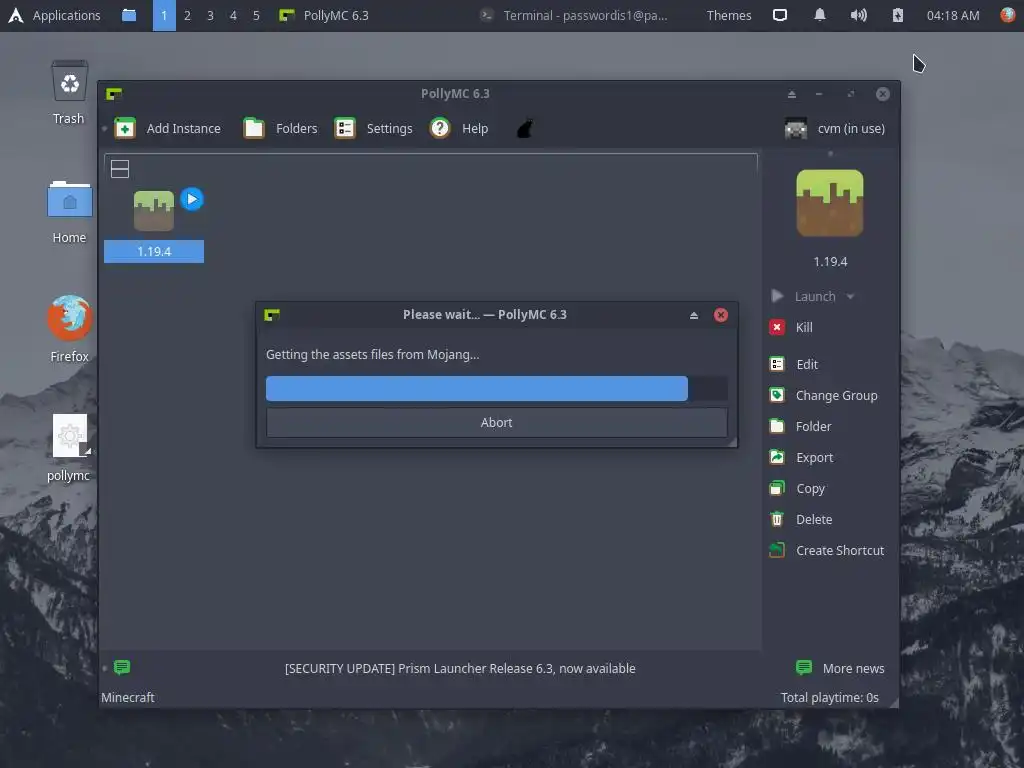The image size is (1024, 768).
Task: Open the Folders toolbar button
Action: (280, 128)
